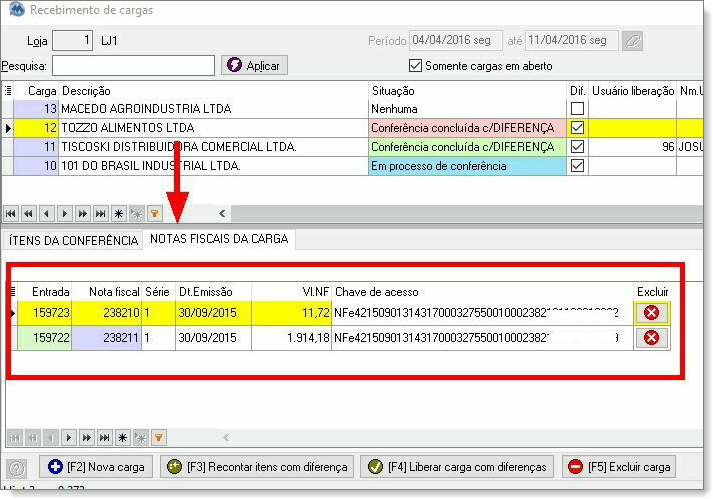Click the filter funnel in lower navigator
This screenshot has height=499, width=713.
159,438
